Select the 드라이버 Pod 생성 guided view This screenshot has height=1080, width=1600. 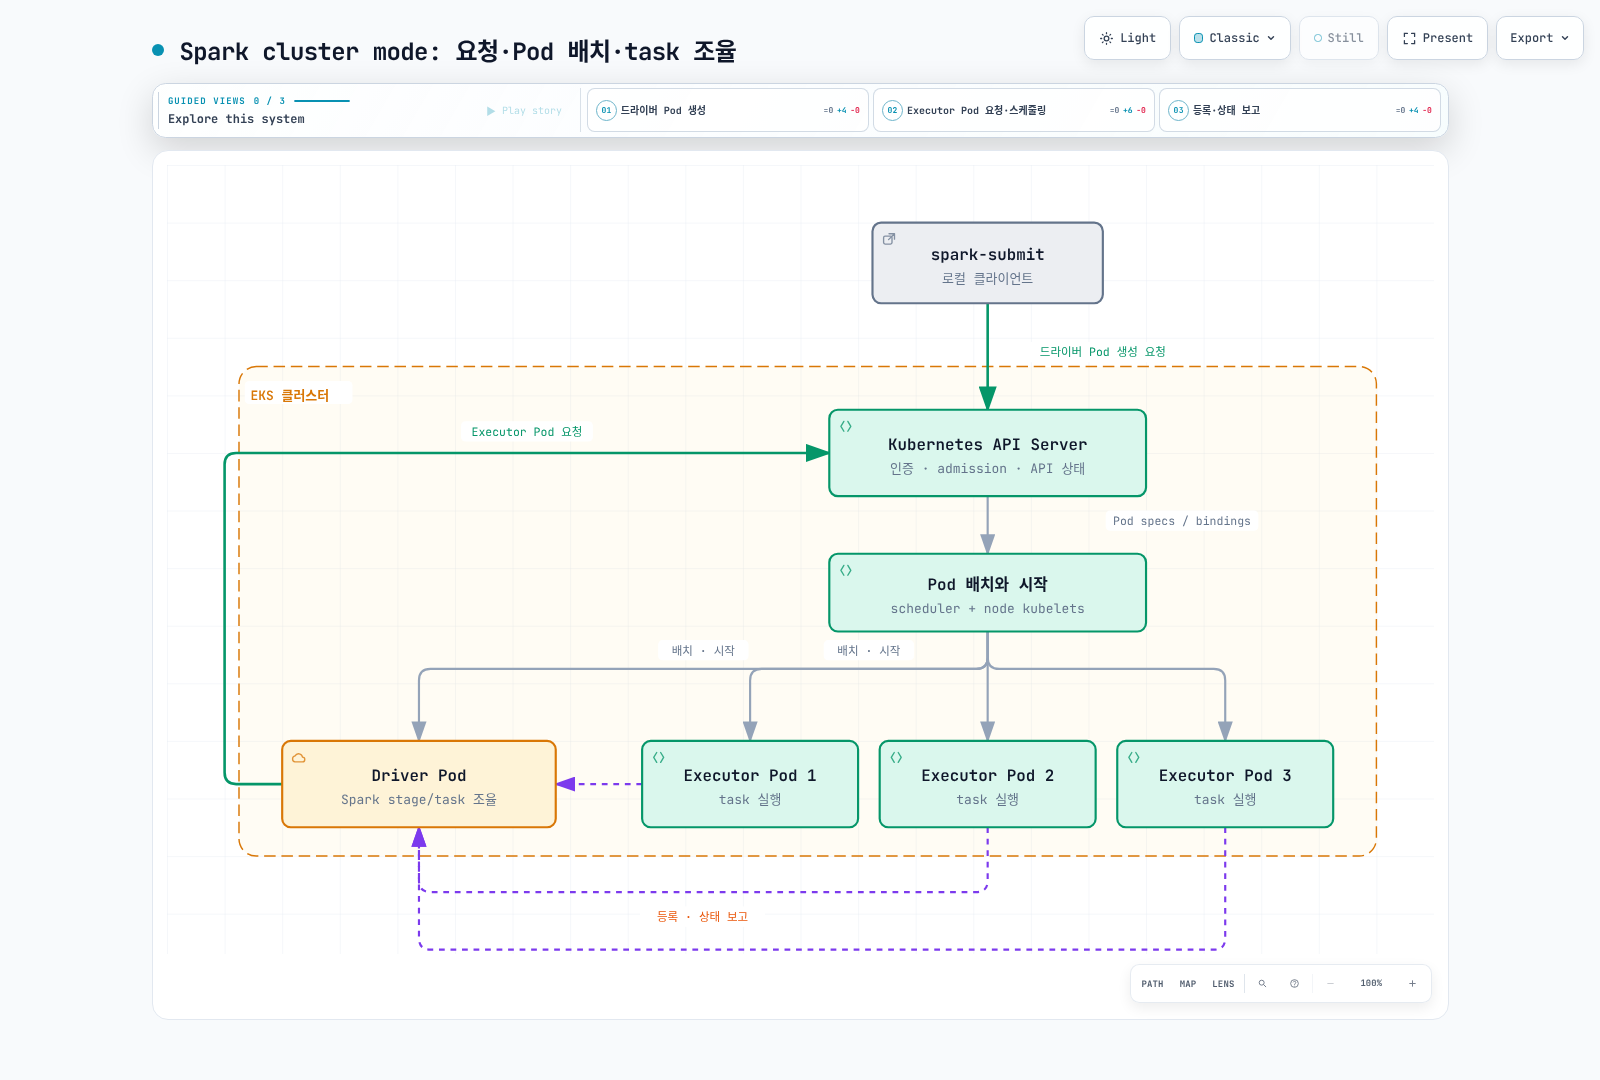[728, 110]
